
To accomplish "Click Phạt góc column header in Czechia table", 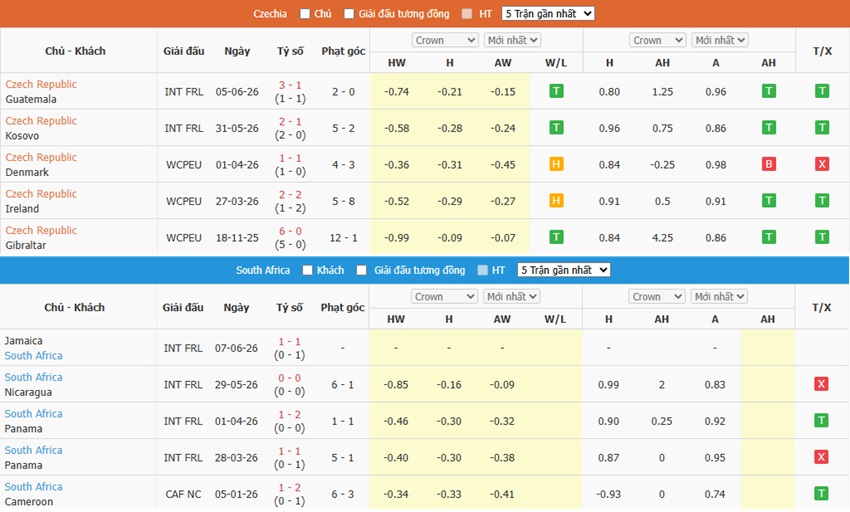I will pos(343,51).
